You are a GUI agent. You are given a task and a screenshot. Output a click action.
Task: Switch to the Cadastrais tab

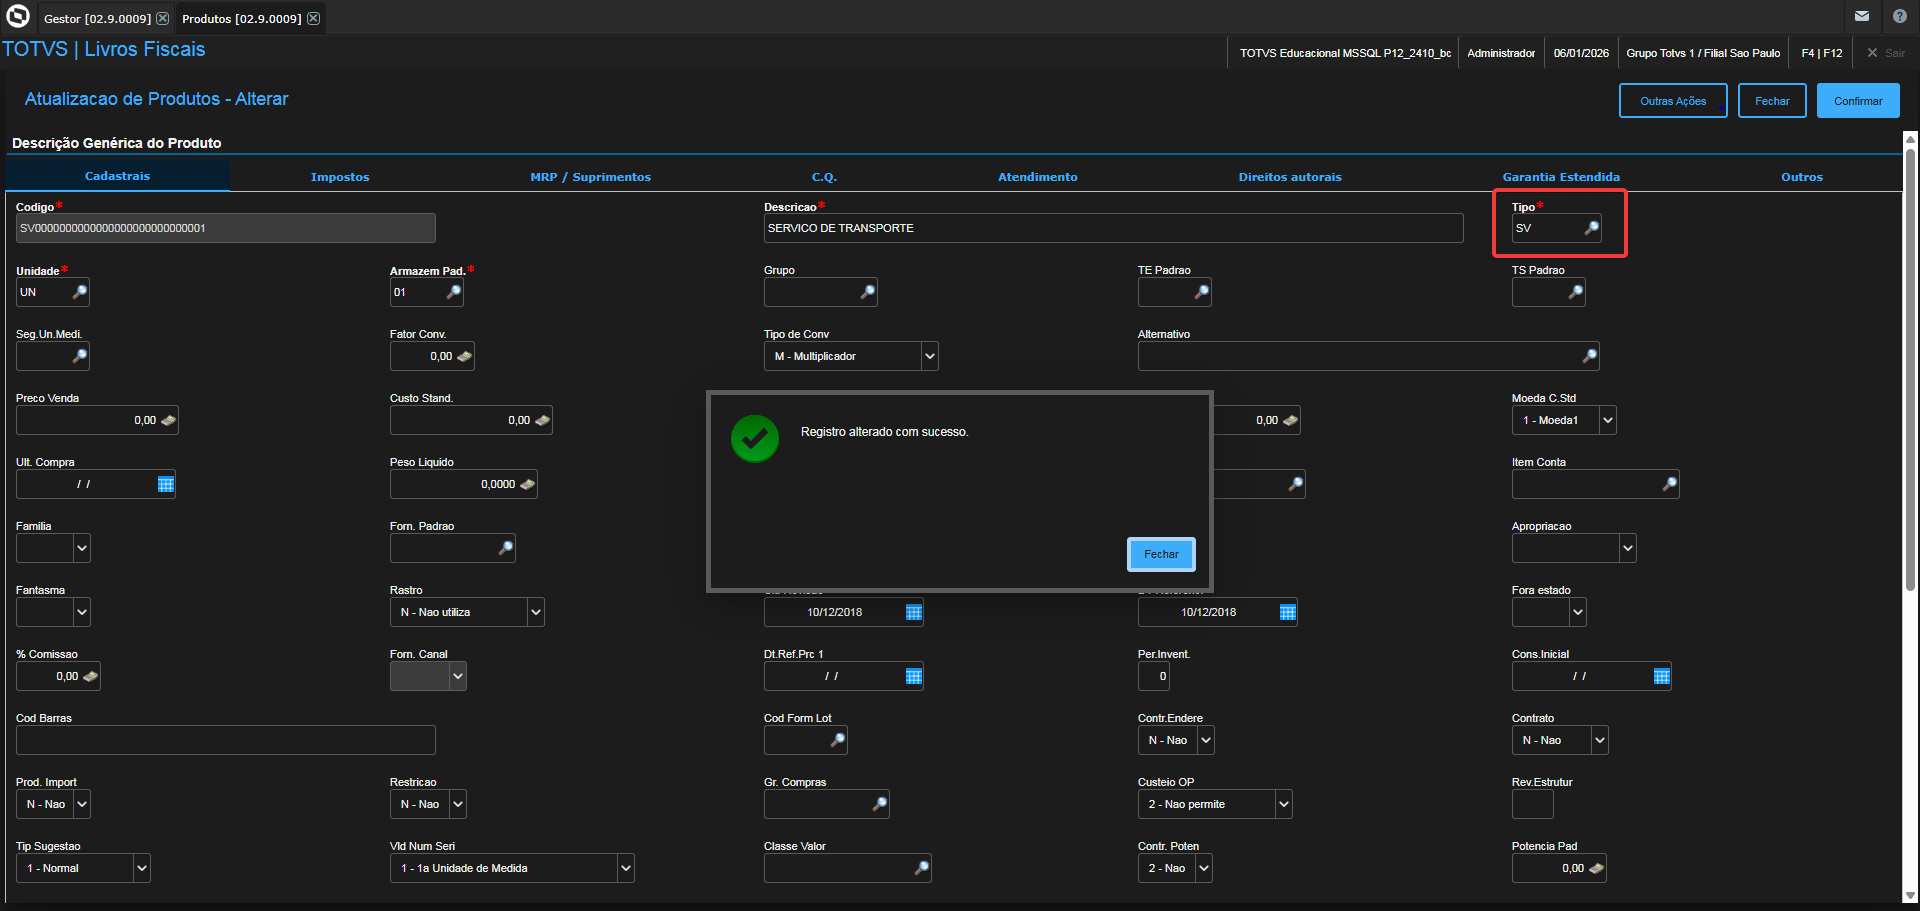tap(117, 176)
